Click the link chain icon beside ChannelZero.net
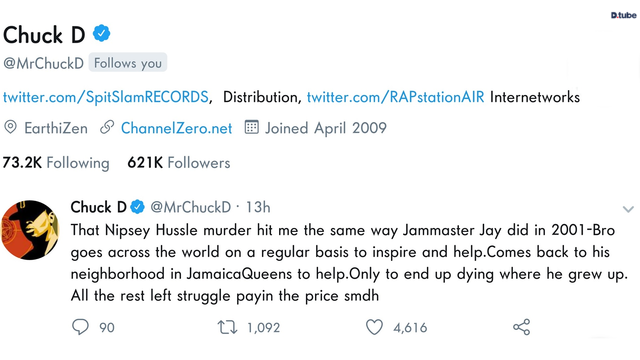This screenshot has width=640, height=360. click(107, 127)
